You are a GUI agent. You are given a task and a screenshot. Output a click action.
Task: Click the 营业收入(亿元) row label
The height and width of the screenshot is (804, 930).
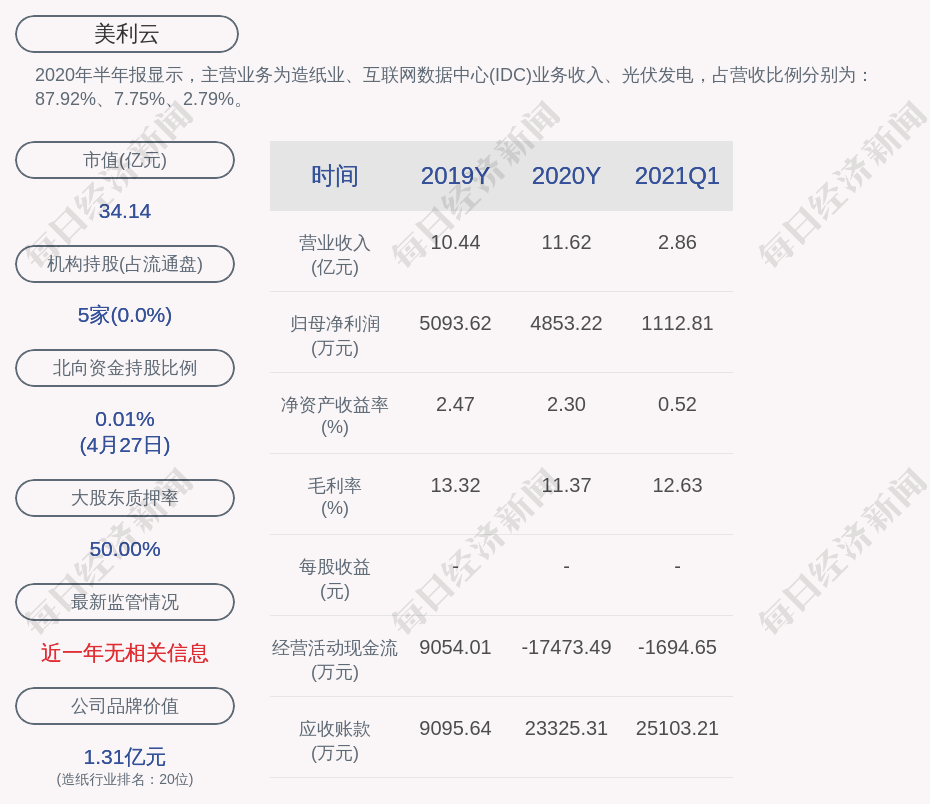[x=335, y=255]
